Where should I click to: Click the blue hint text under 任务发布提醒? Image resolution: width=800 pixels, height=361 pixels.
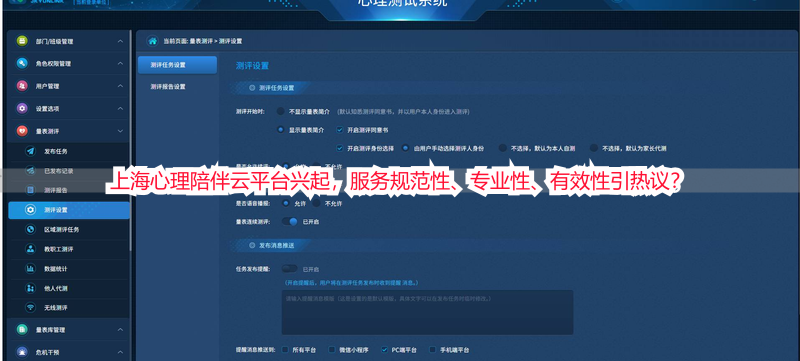pyautogui.click(x=352, y=282)
